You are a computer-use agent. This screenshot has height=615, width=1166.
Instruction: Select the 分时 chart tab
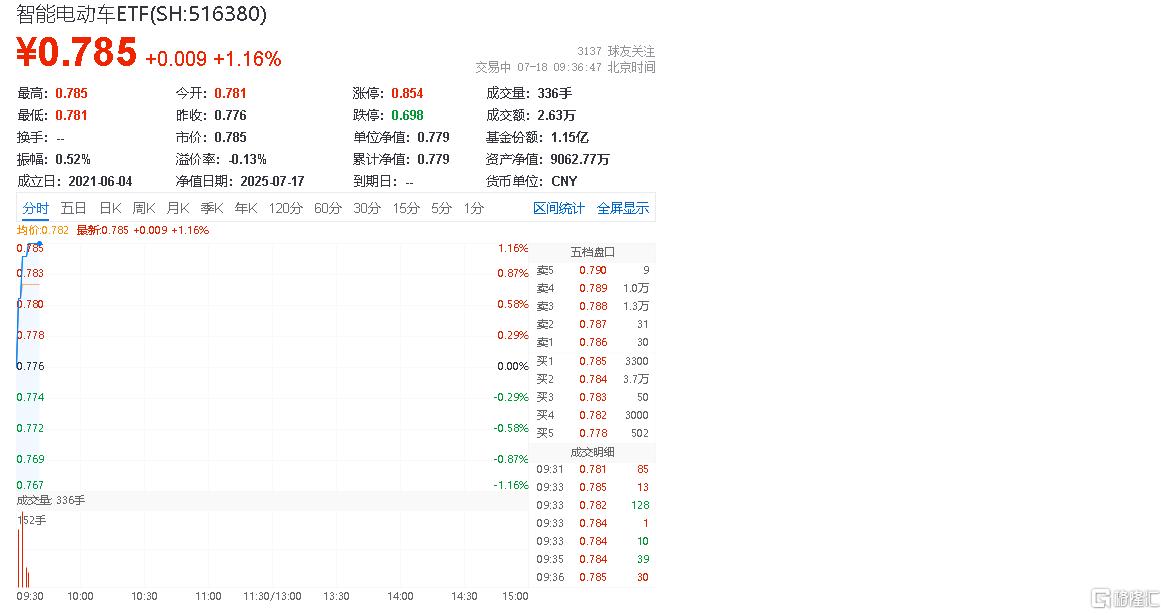click(x=36, y=208)
